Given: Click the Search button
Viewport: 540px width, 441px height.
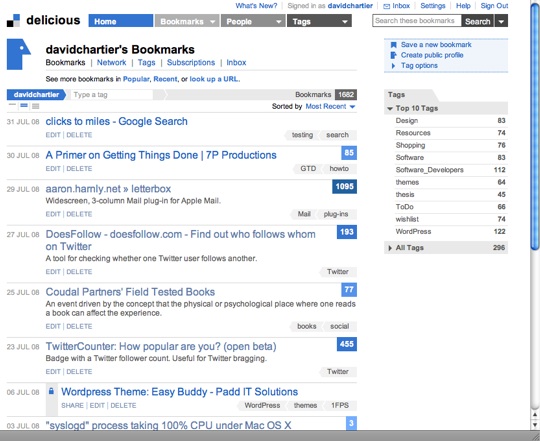Looking at the screenshot, I should 477,21.
